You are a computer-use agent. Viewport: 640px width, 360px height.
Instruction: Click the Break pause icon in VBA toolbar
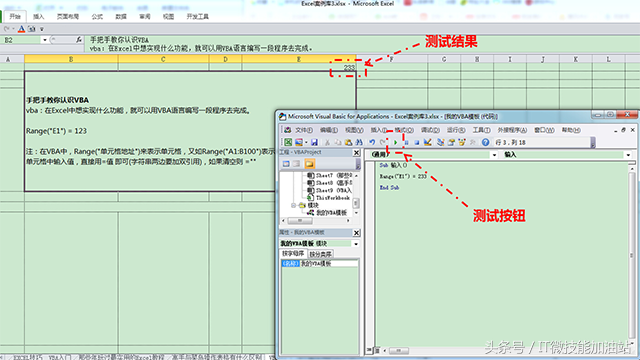pos(406,142)
